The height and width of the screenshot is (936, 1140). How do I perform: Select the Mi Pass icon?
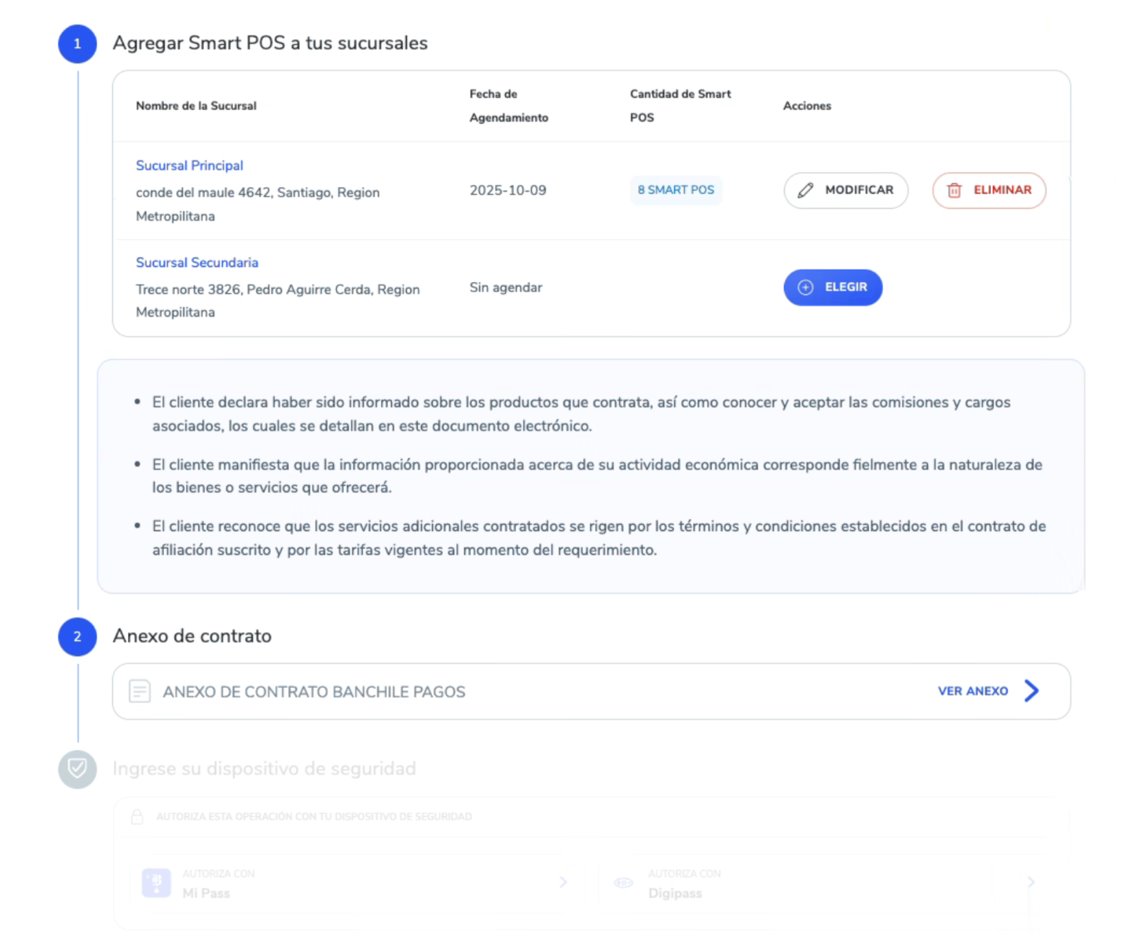pos(156,882)
